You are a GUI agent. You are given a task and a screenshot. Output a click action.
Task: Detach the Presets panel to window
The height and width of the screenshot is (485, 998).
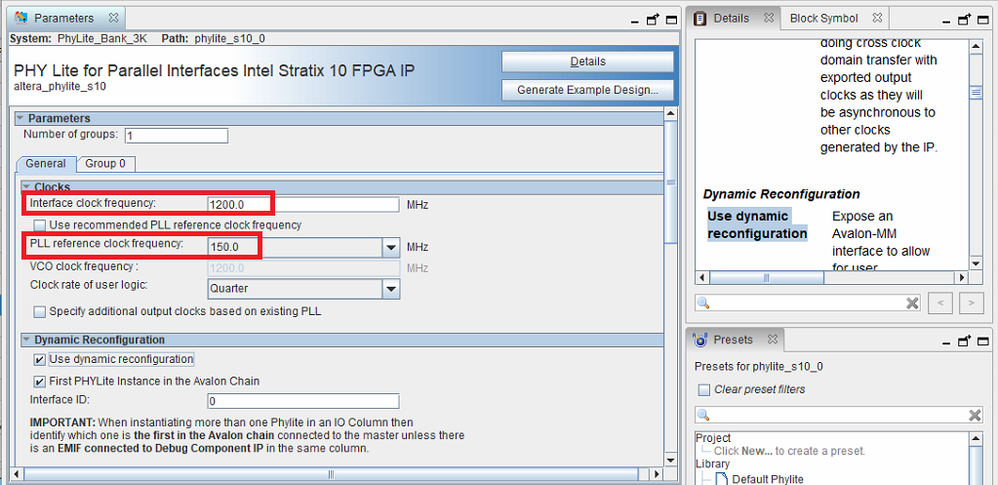pos(964,341)
